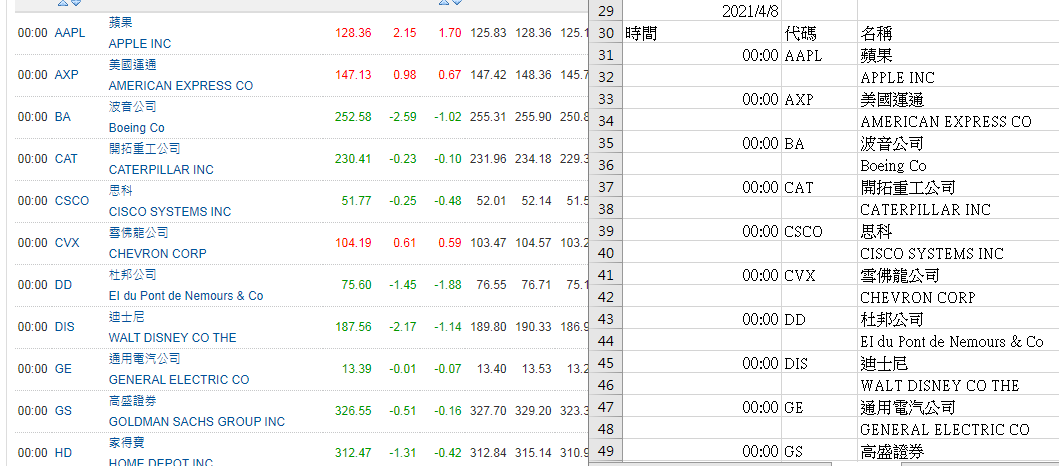Open the HD ticker link on the web page

point(63,452)
